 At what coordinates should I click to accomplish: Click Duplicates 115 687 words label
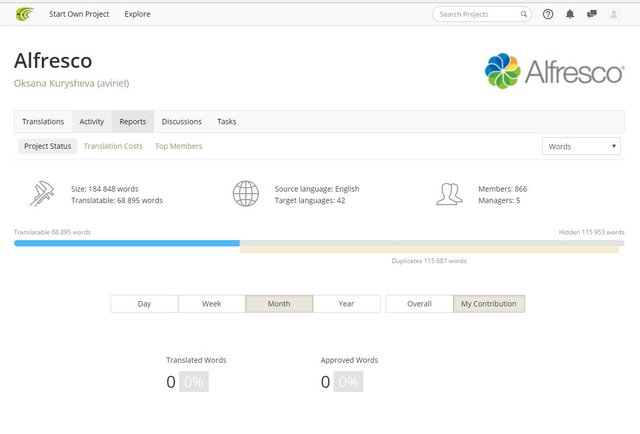point(429,261)
